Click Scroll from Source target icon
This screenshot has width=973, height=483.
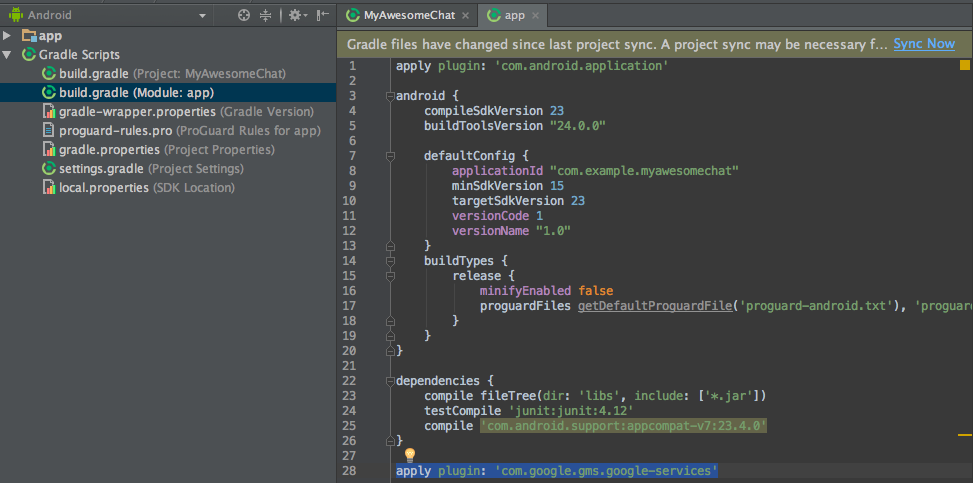[244, 16]
